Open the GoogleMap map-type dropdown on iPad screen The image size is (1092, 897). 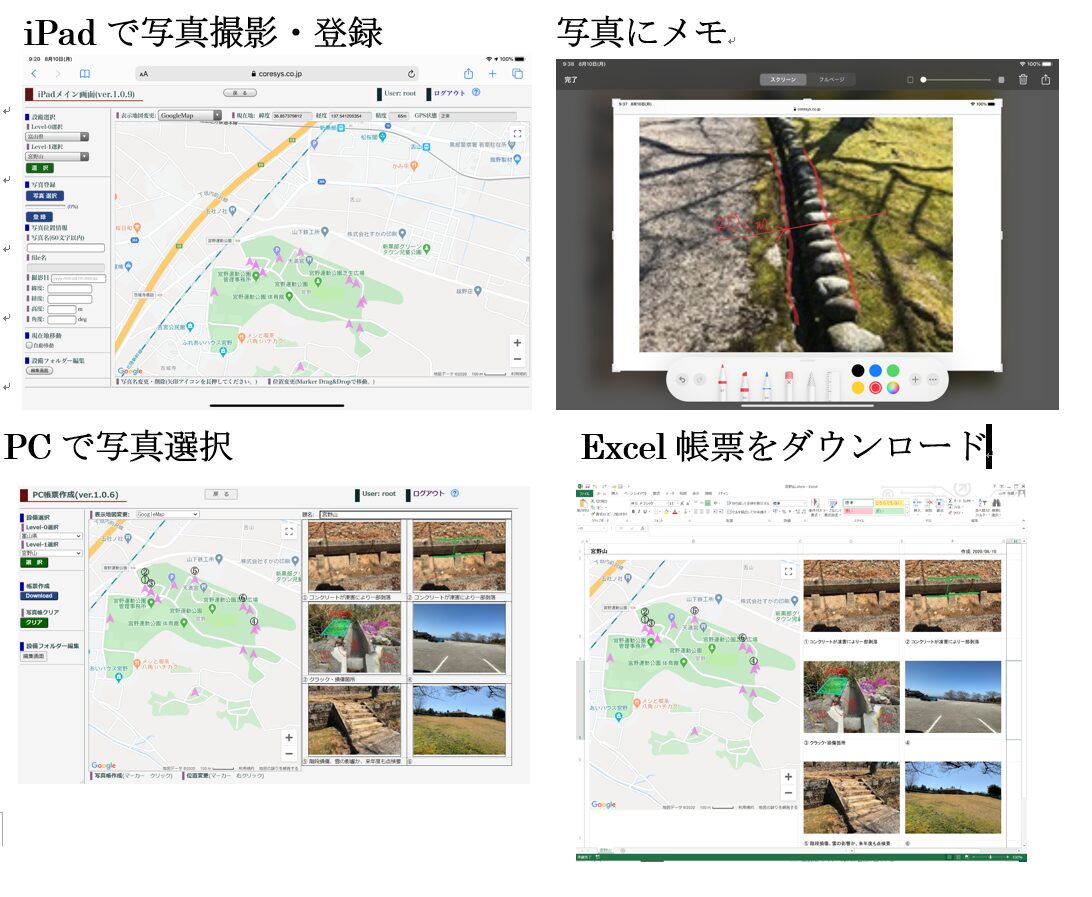[x=190, y=116]
